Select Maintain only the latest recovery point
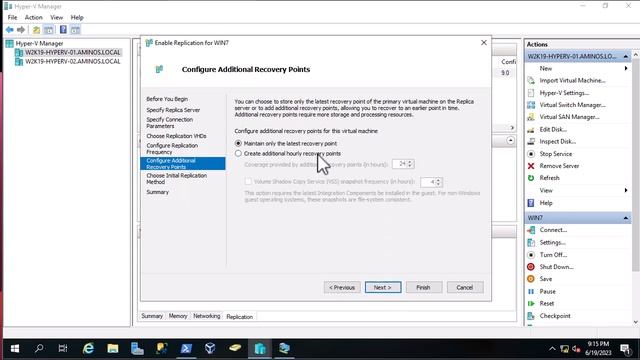The width and height of the screenshot is (640, 360). coord(238,144)
